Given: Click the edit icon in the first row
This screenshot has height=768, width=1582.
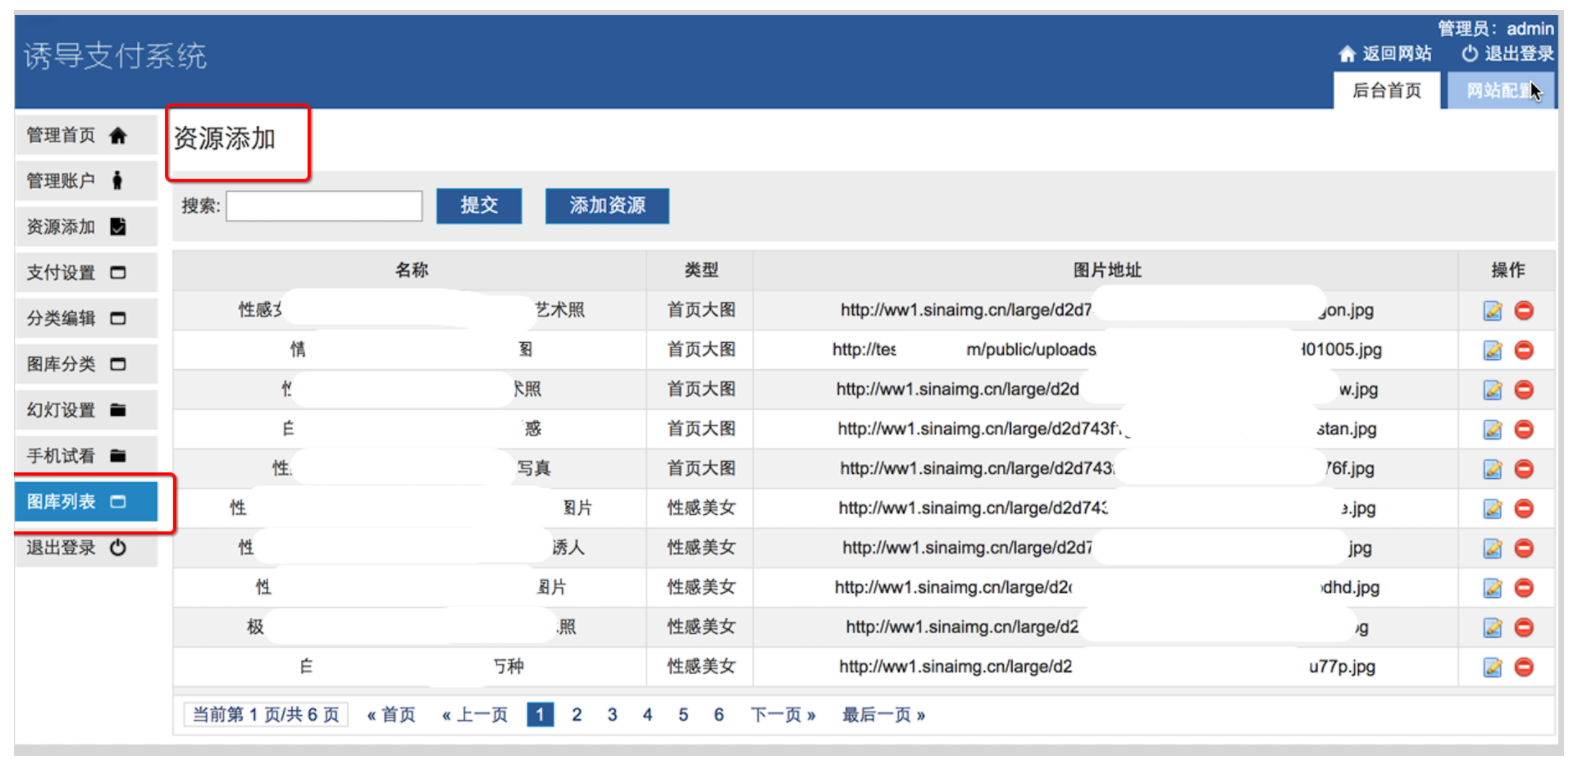Looking at the screenshot, I should pos(1493,311).
